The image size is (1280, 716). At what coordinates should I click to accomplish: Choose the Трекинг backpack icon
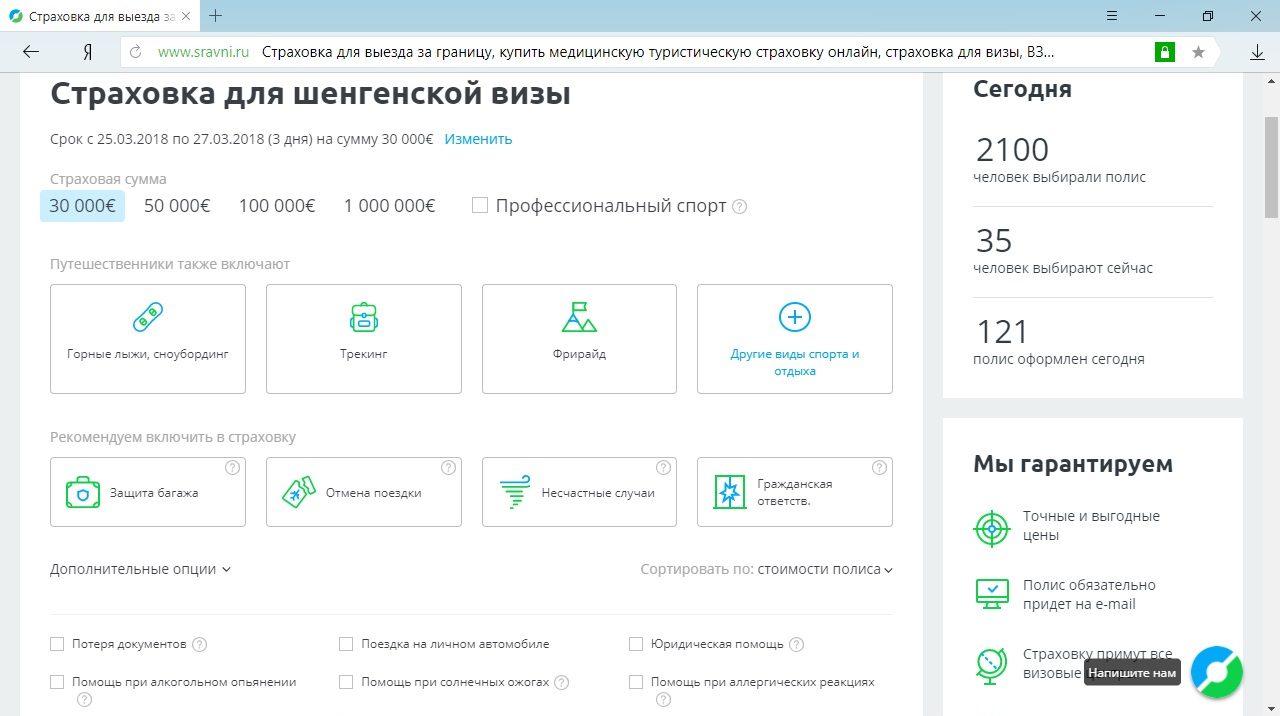[363, 318]
